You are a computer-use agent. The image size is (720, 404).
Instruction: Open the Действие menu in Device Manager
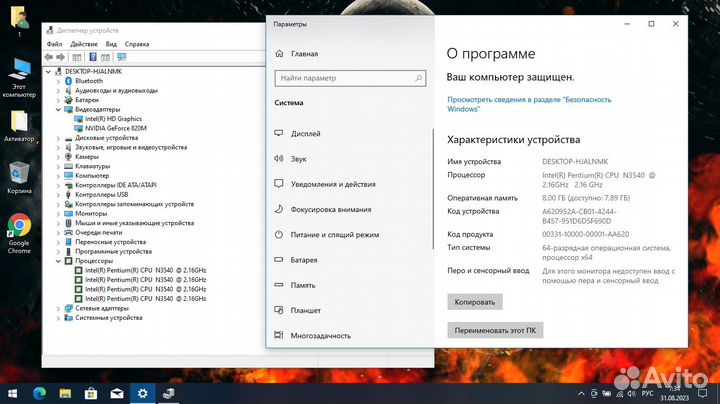(84, 44)
